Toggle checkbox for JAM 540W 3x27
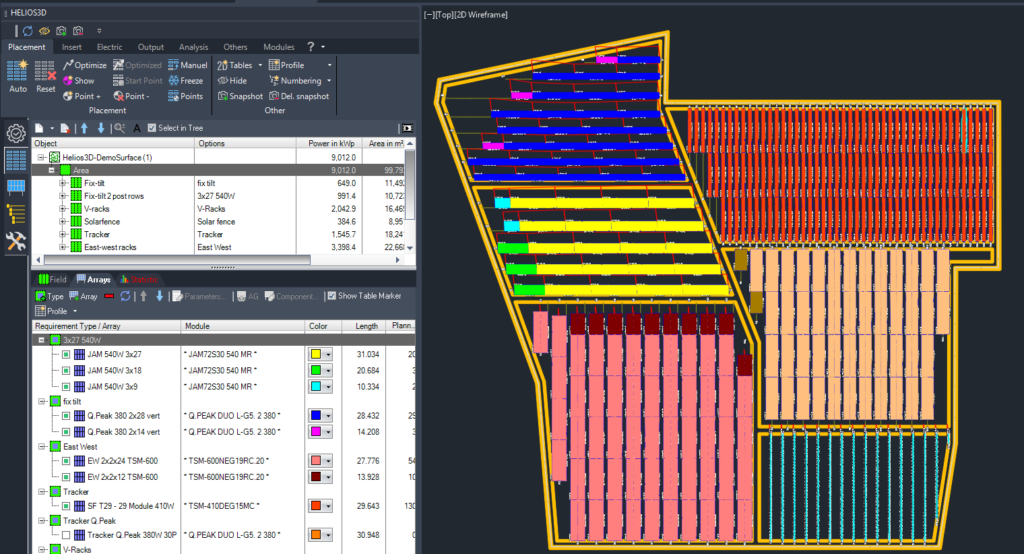 click(66, 354)
